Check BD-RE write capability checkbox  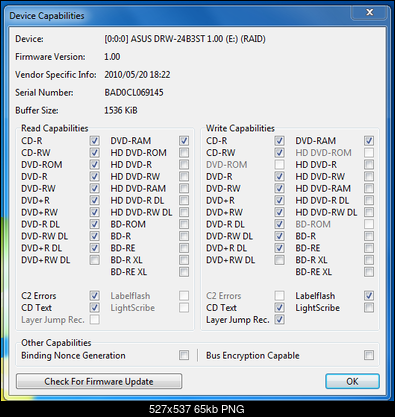[x=369, y=248]
